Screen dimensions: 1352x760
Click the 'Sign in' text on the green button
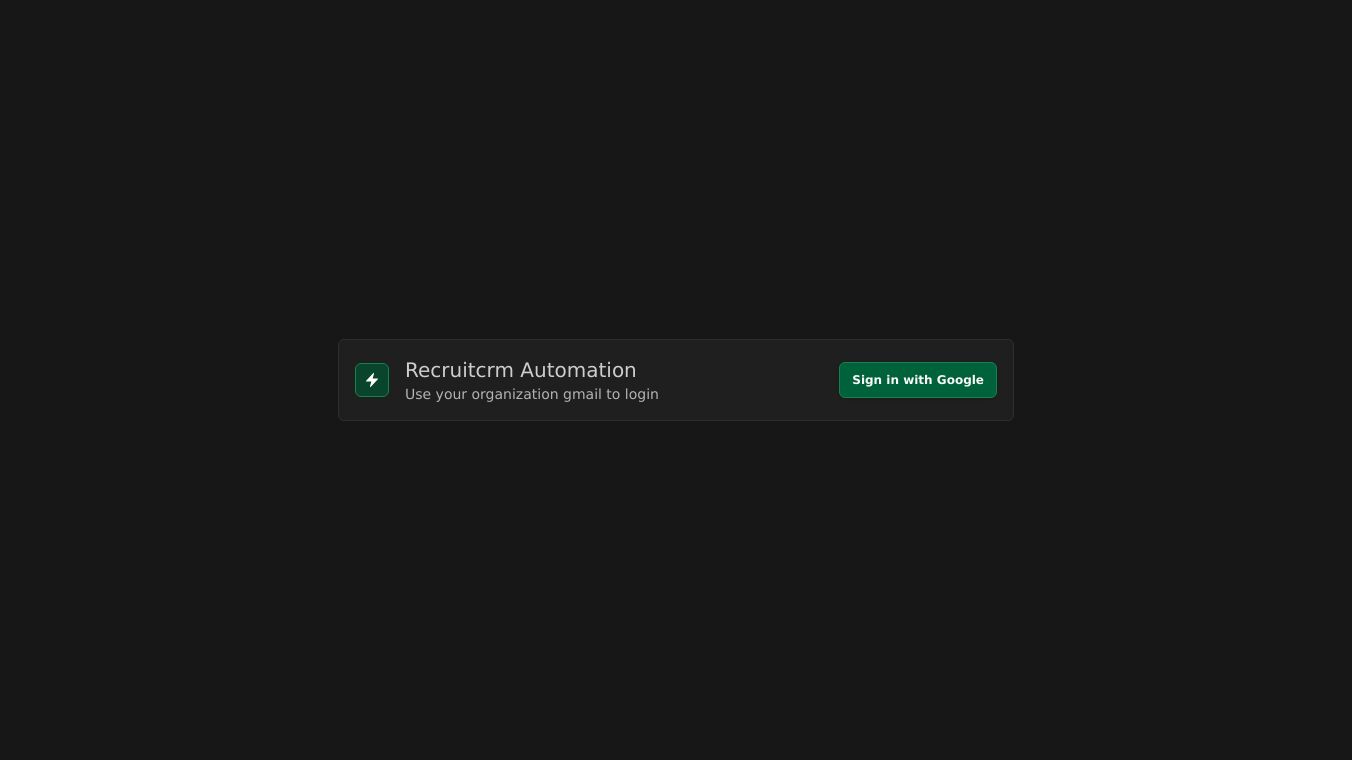tap(875, 380)
